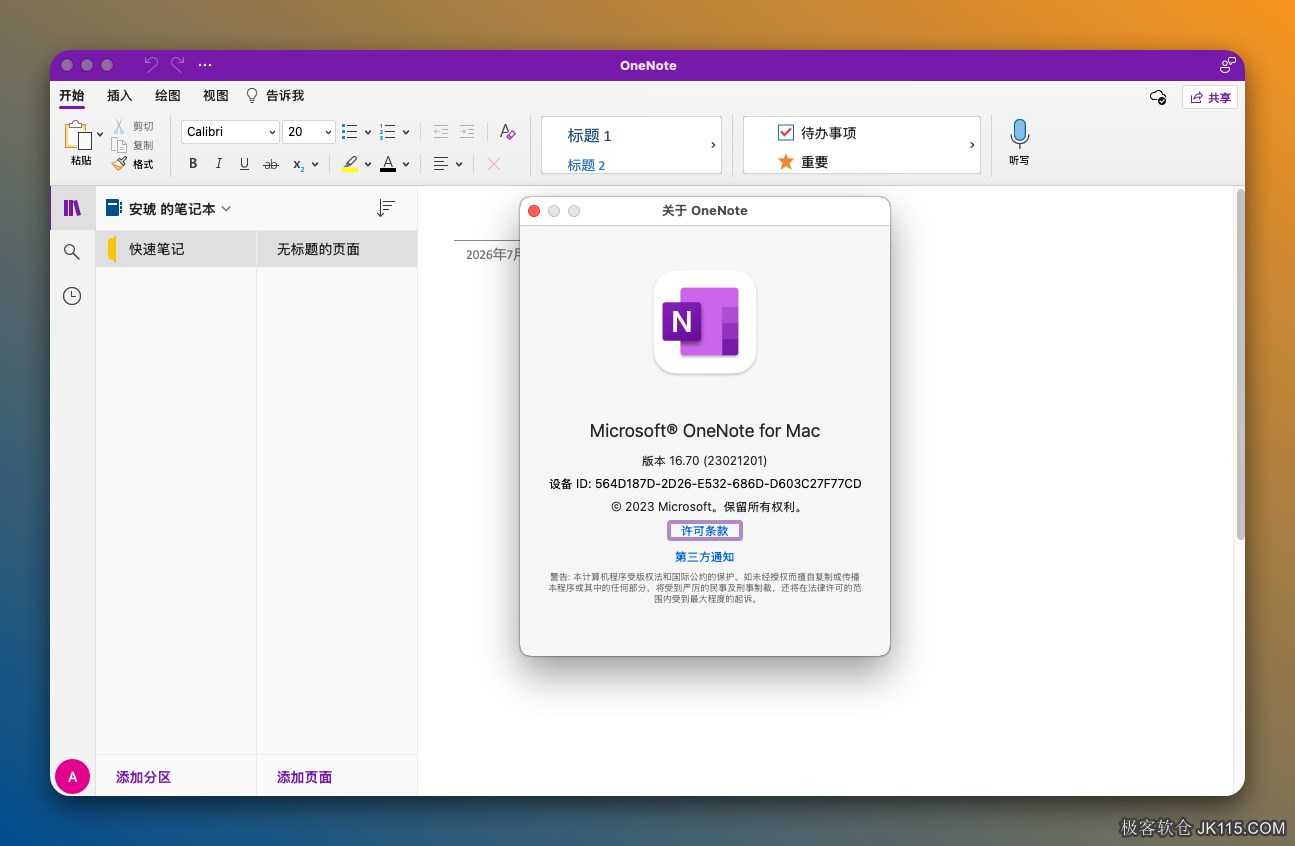Decrease the paragraph indent

point(441,132)
